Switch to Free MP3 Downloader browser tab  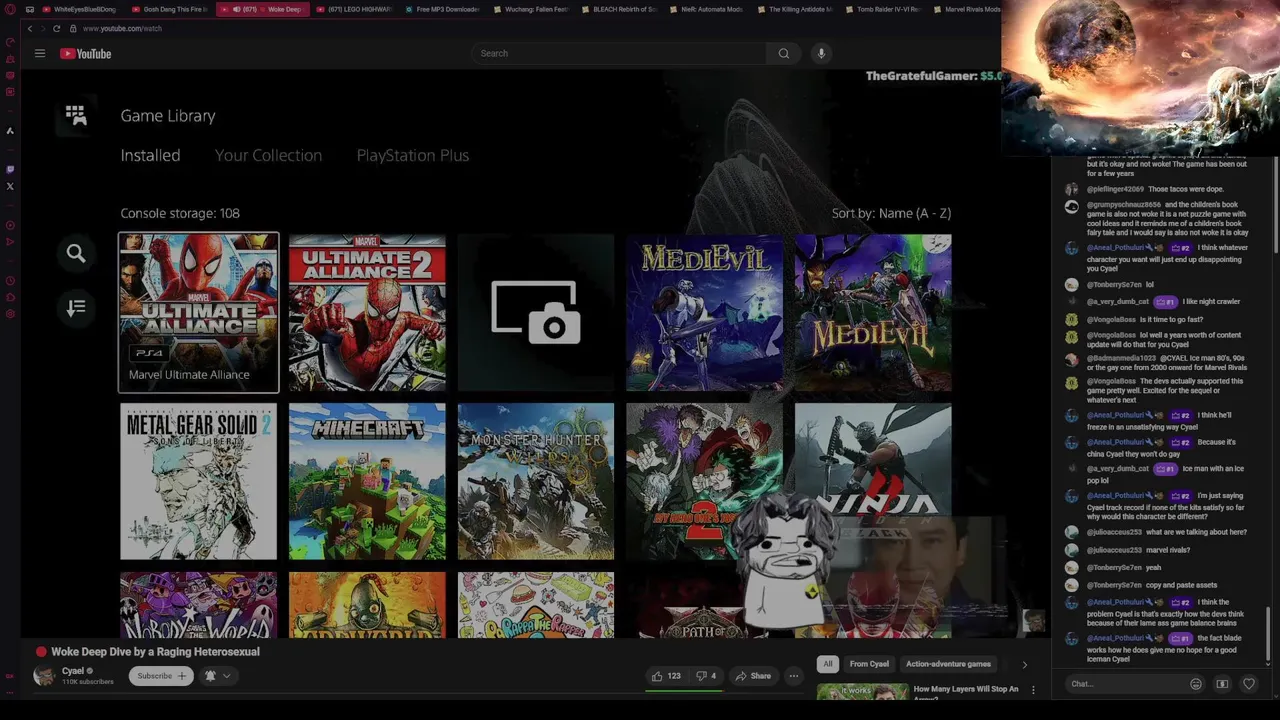coord(441,9)
